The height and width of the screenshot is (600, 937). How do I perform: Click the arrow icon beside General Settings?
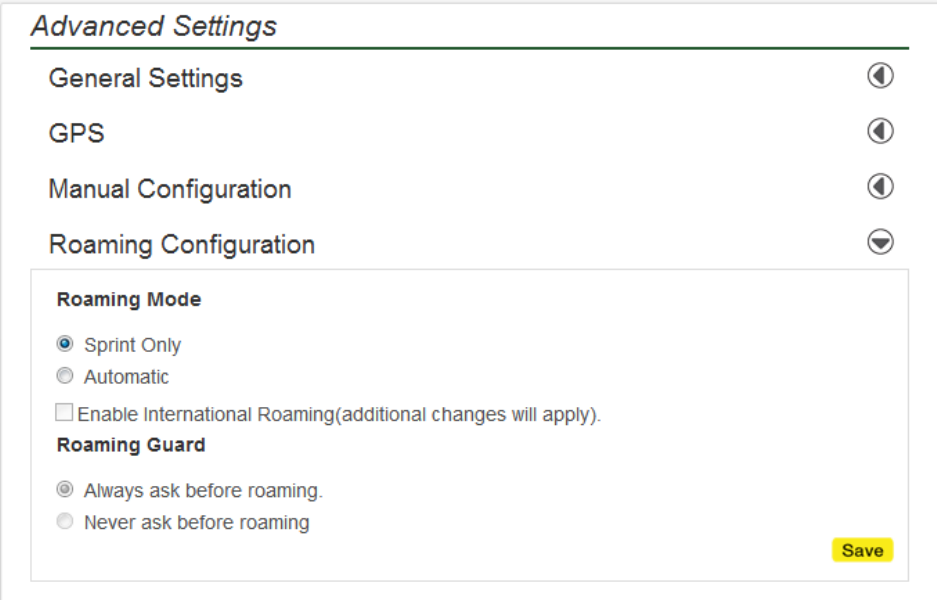pos(880,76)
